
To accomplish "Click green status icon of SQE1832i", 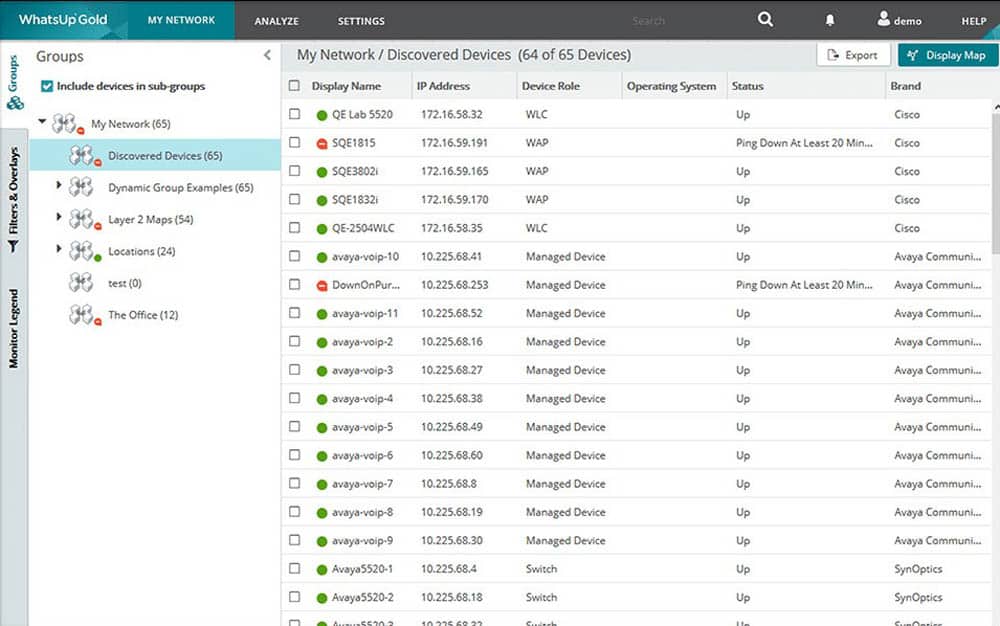I will click(x=321, y=201).
